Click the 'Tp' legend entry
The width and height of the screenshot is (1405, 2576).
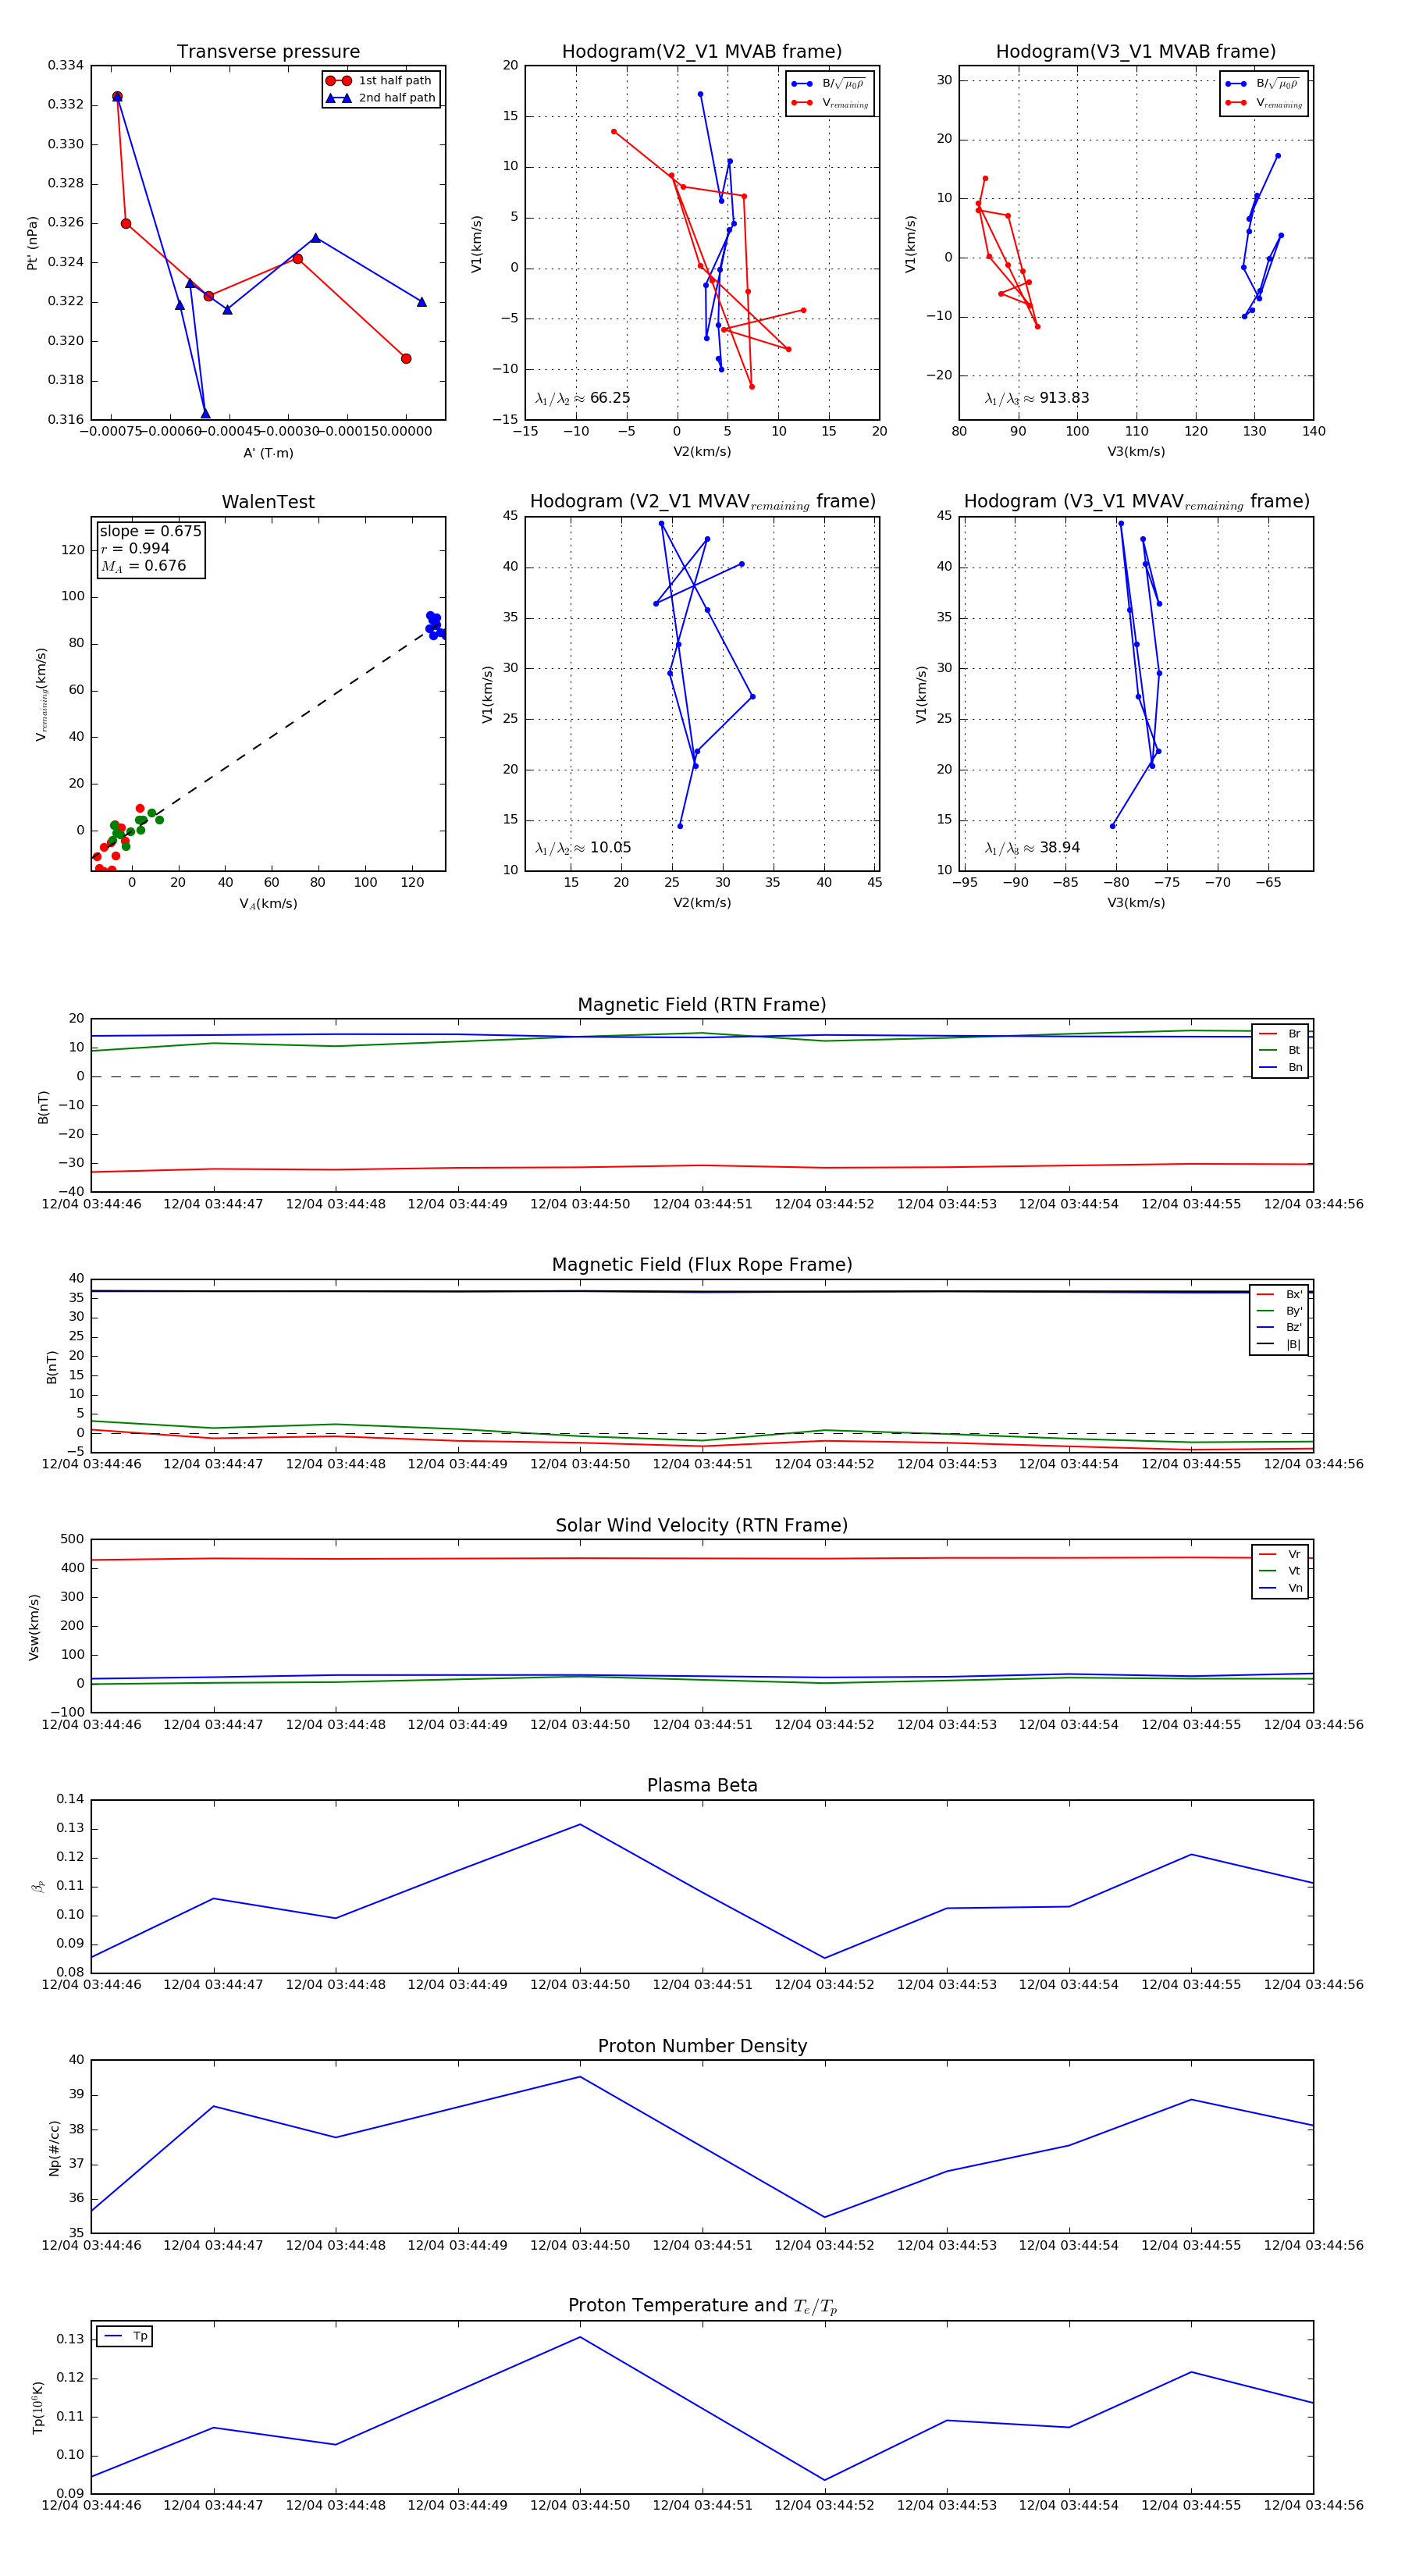click(x=126, y=2336)
